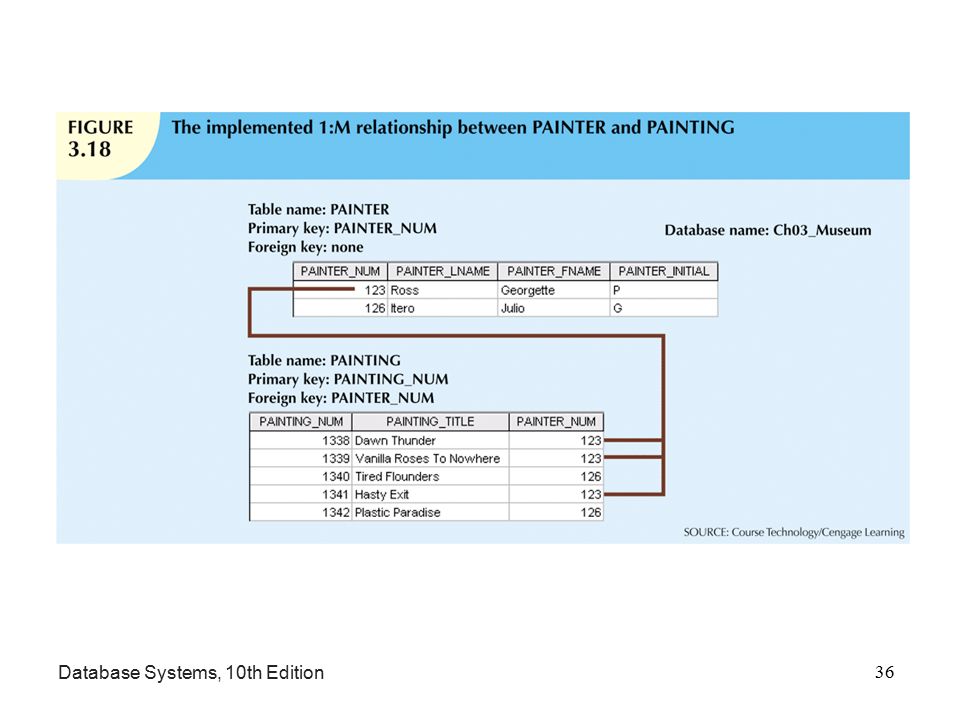The image size is (960, 720).
Task: Select painting number 1342
Action: pyautogui.click(x=301, y=512)
